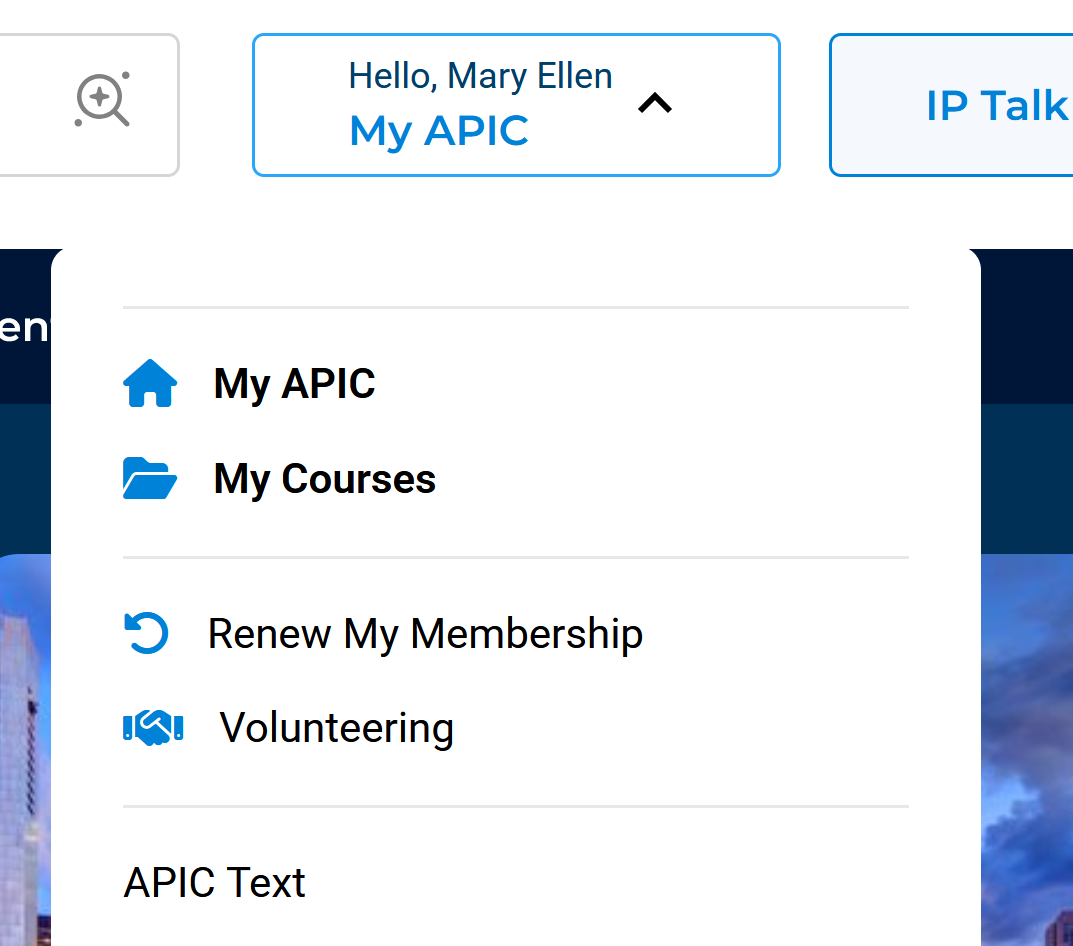Screen dimensions: 1073x946
Task: Click the open folder icon
Action: (x=150, y=478)
